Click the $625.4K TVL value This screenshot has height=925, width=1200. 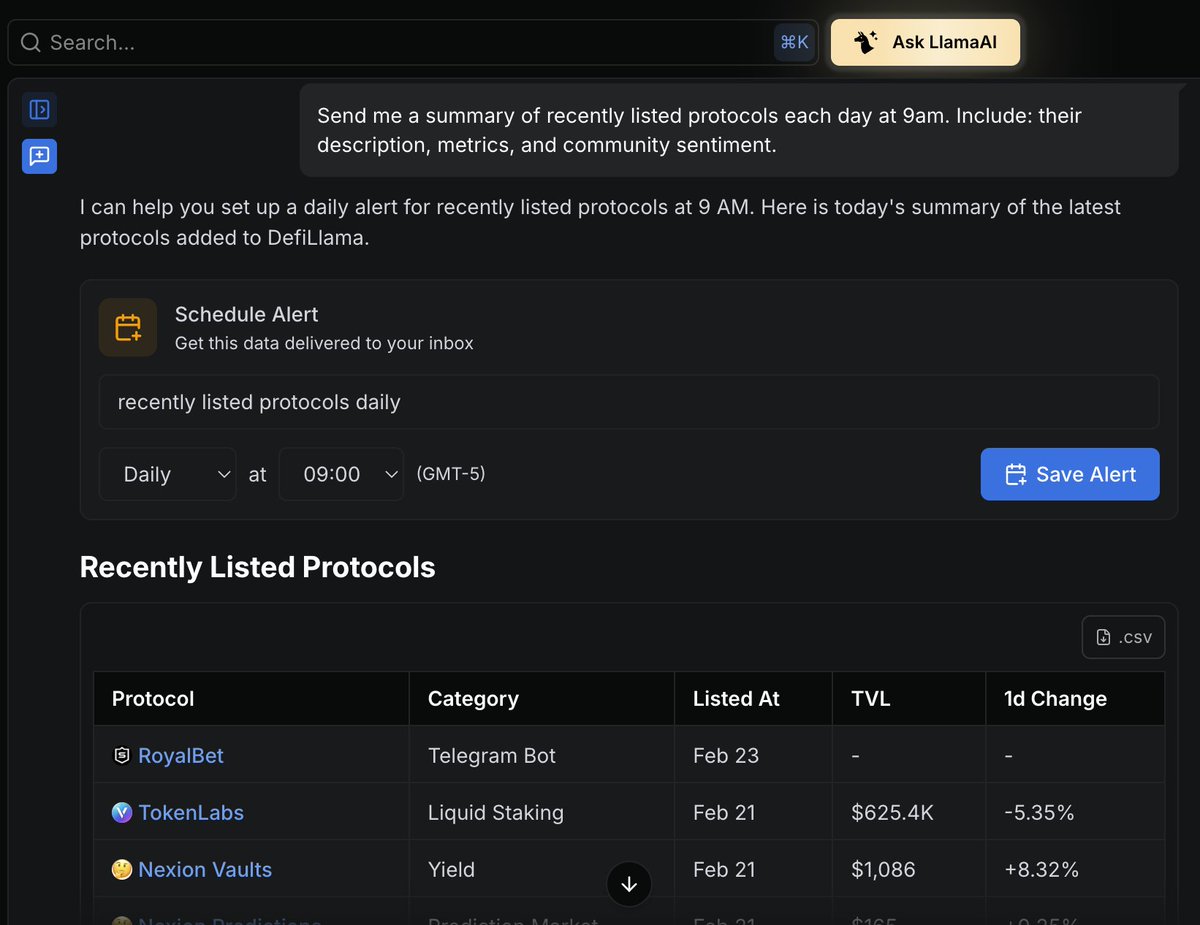892,812
